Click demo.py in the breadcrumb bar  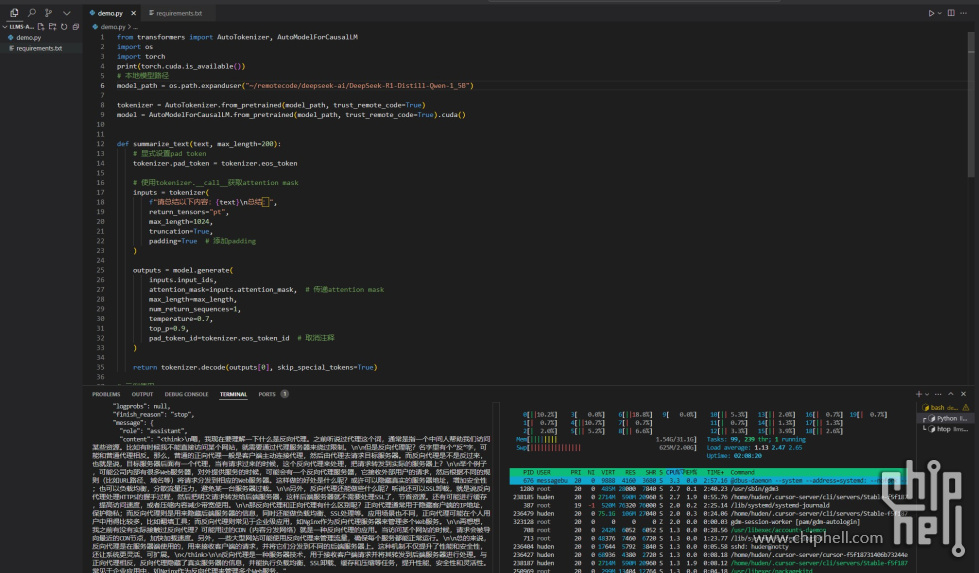tap(112, 27)
